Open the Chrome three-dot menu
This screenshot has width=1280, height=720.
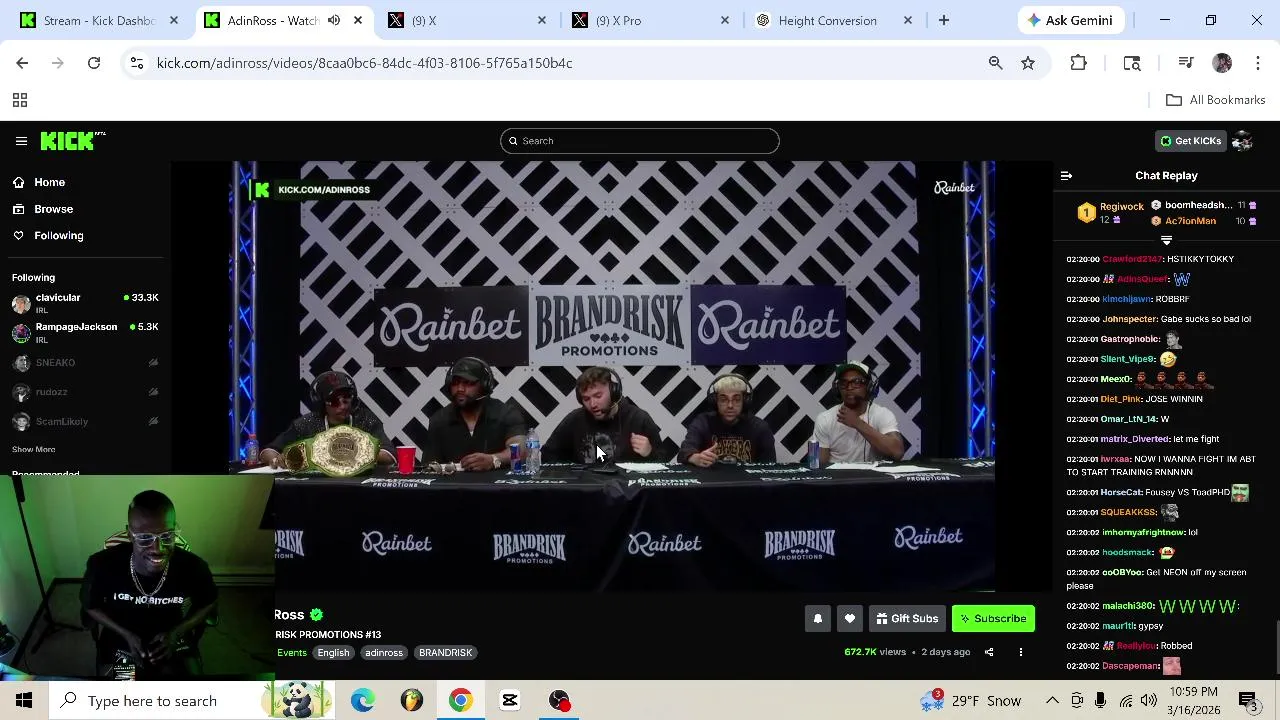click(x=1258, y=63)
